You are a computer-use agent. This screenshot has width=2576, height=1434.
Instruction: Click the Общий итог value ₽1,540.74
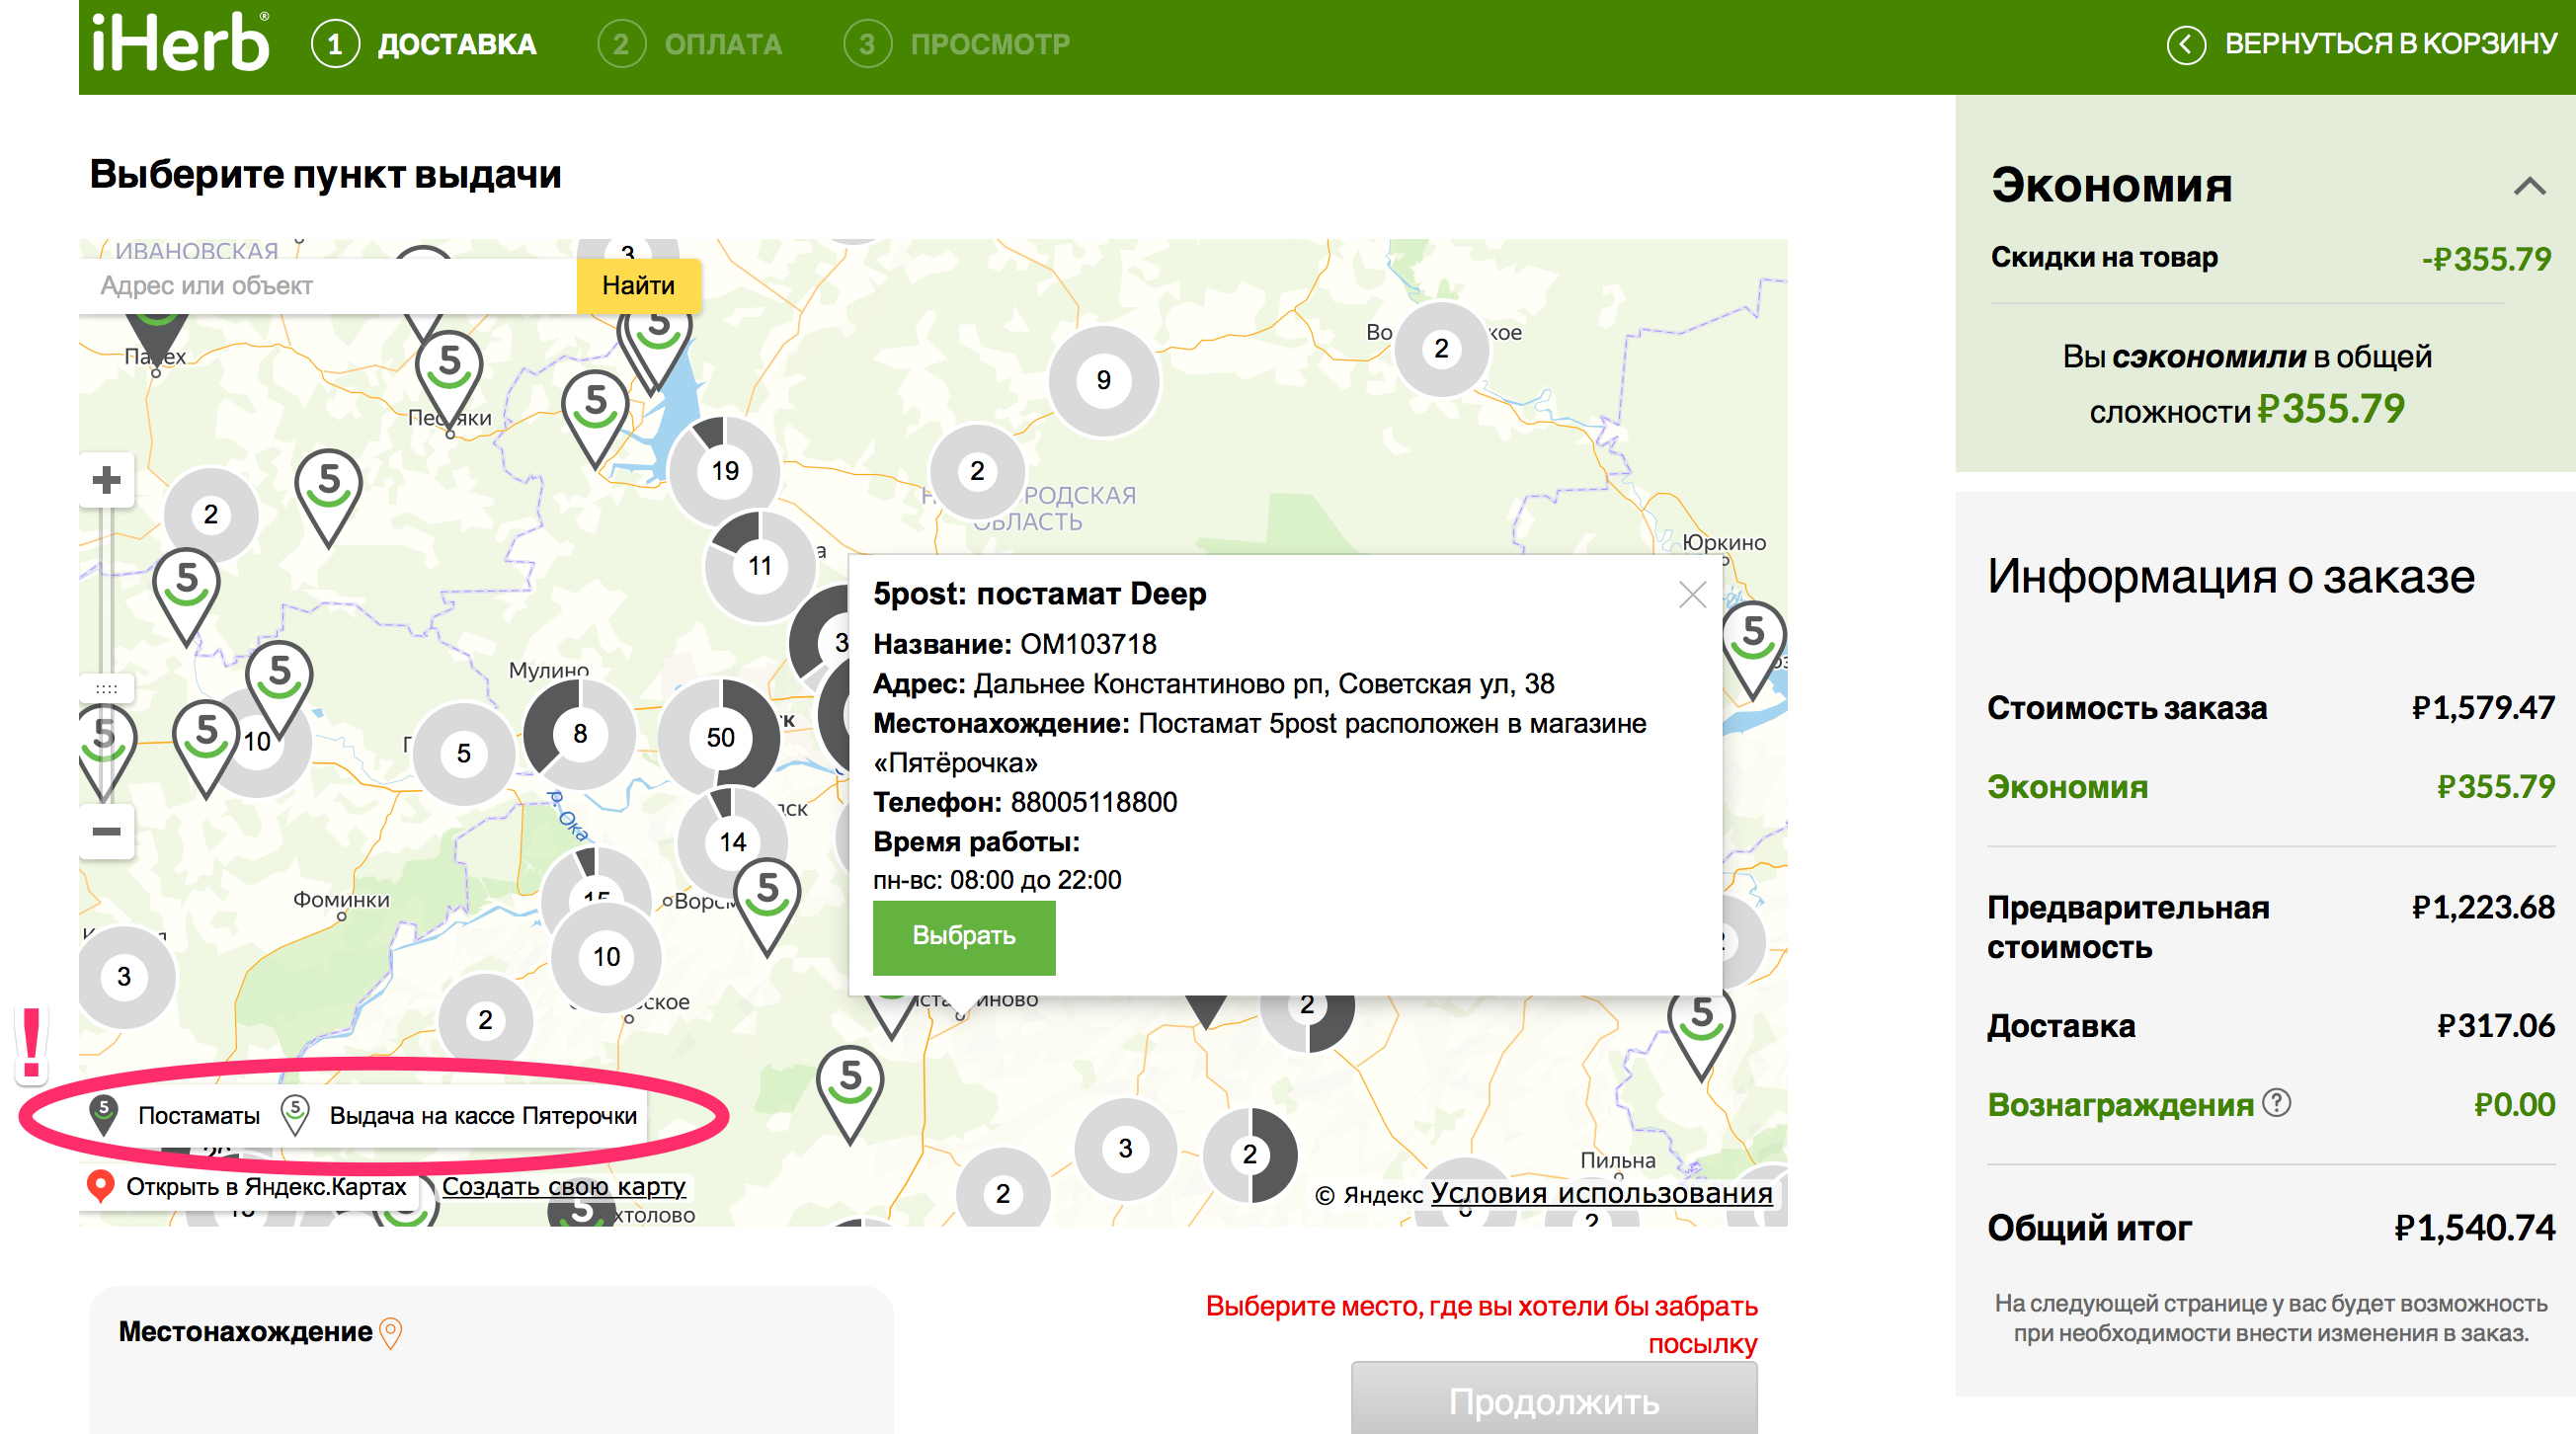[2474, 1228]
